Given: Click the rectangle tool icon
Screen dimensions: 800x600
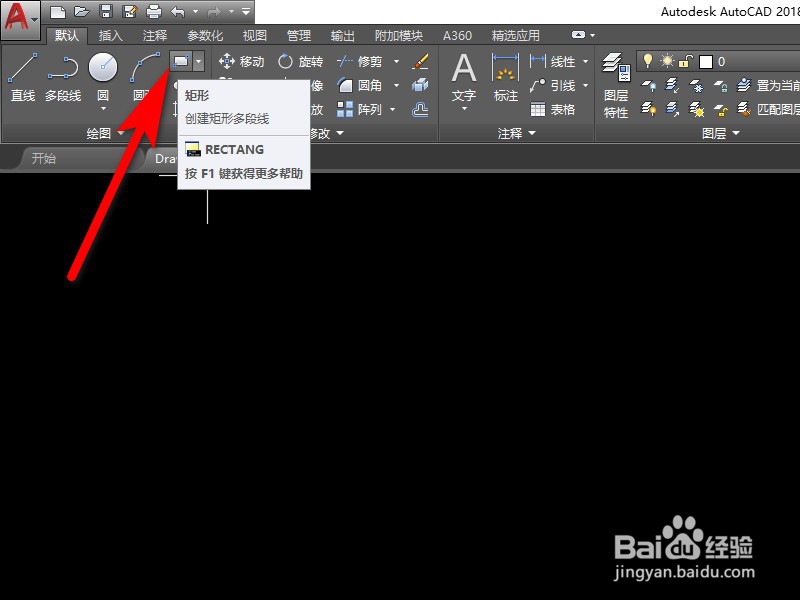Looking at the screenshot, I should click(x=181, y=62).
